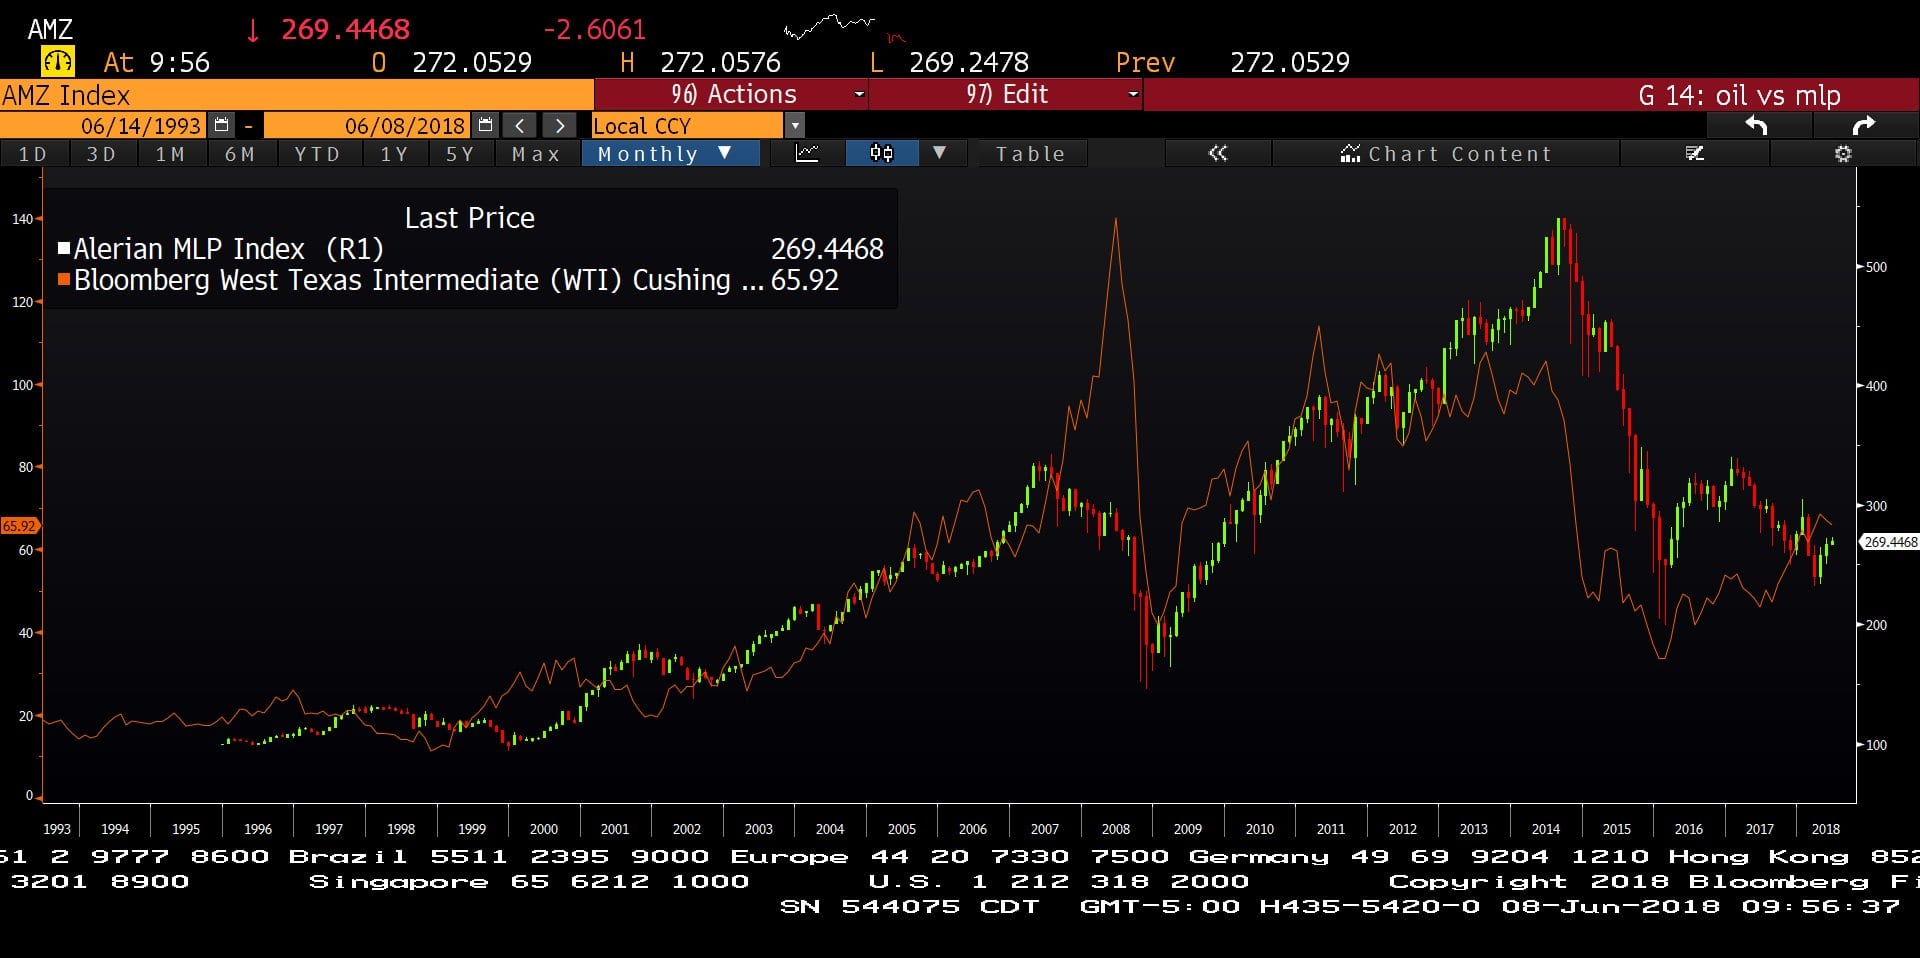The image size is (1920, 958).
Task: Select the 6M range tab
Action: point(240,153)
